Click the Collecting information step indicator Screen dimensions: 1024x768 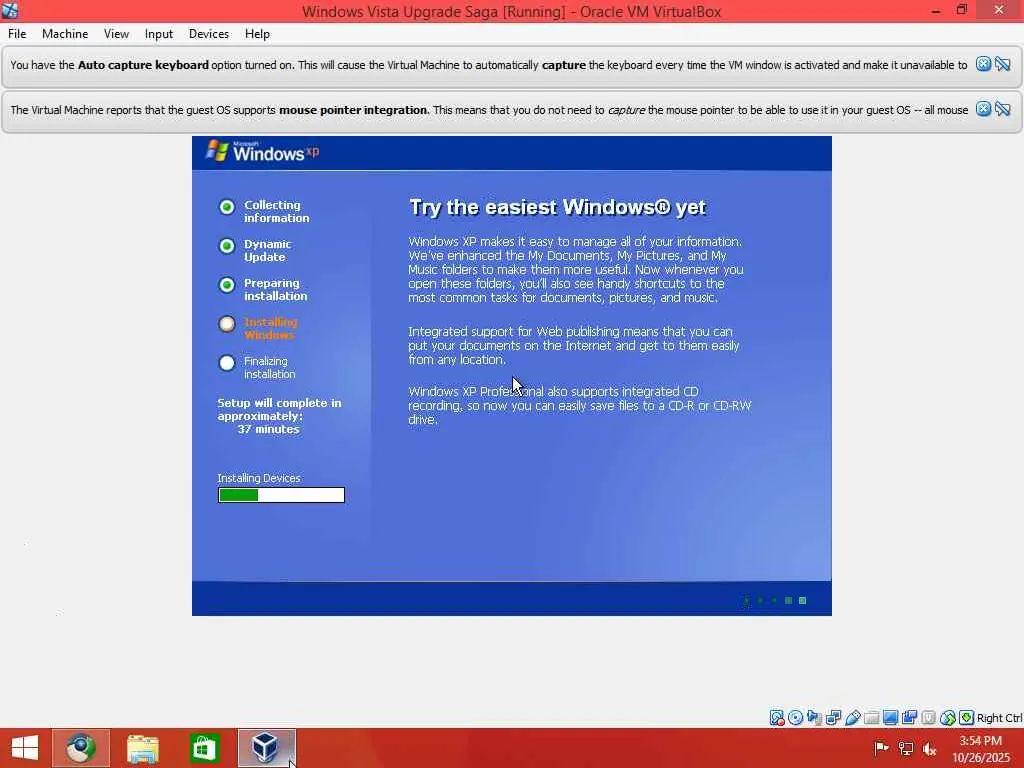point(227,207)
